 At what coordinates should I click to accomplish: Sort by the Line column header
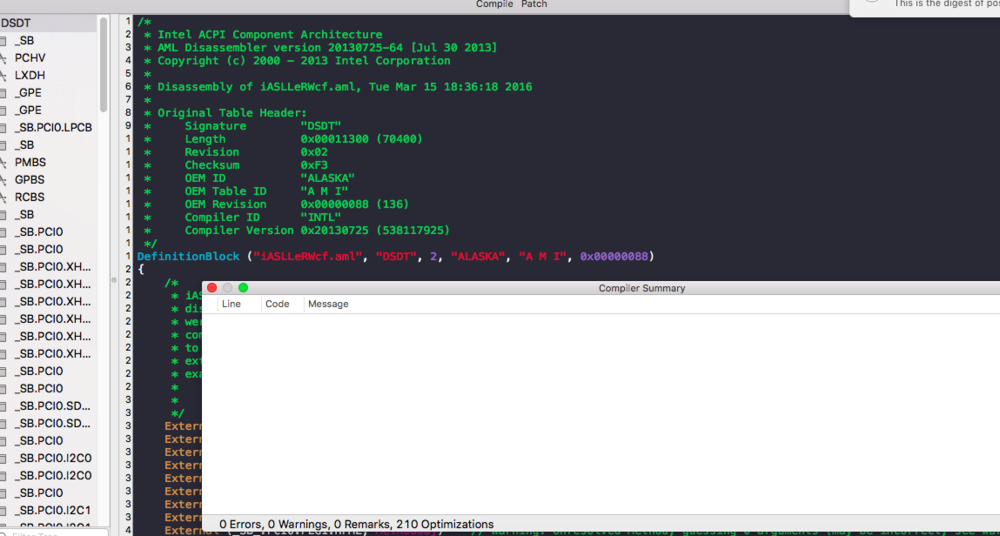point(231,304)
